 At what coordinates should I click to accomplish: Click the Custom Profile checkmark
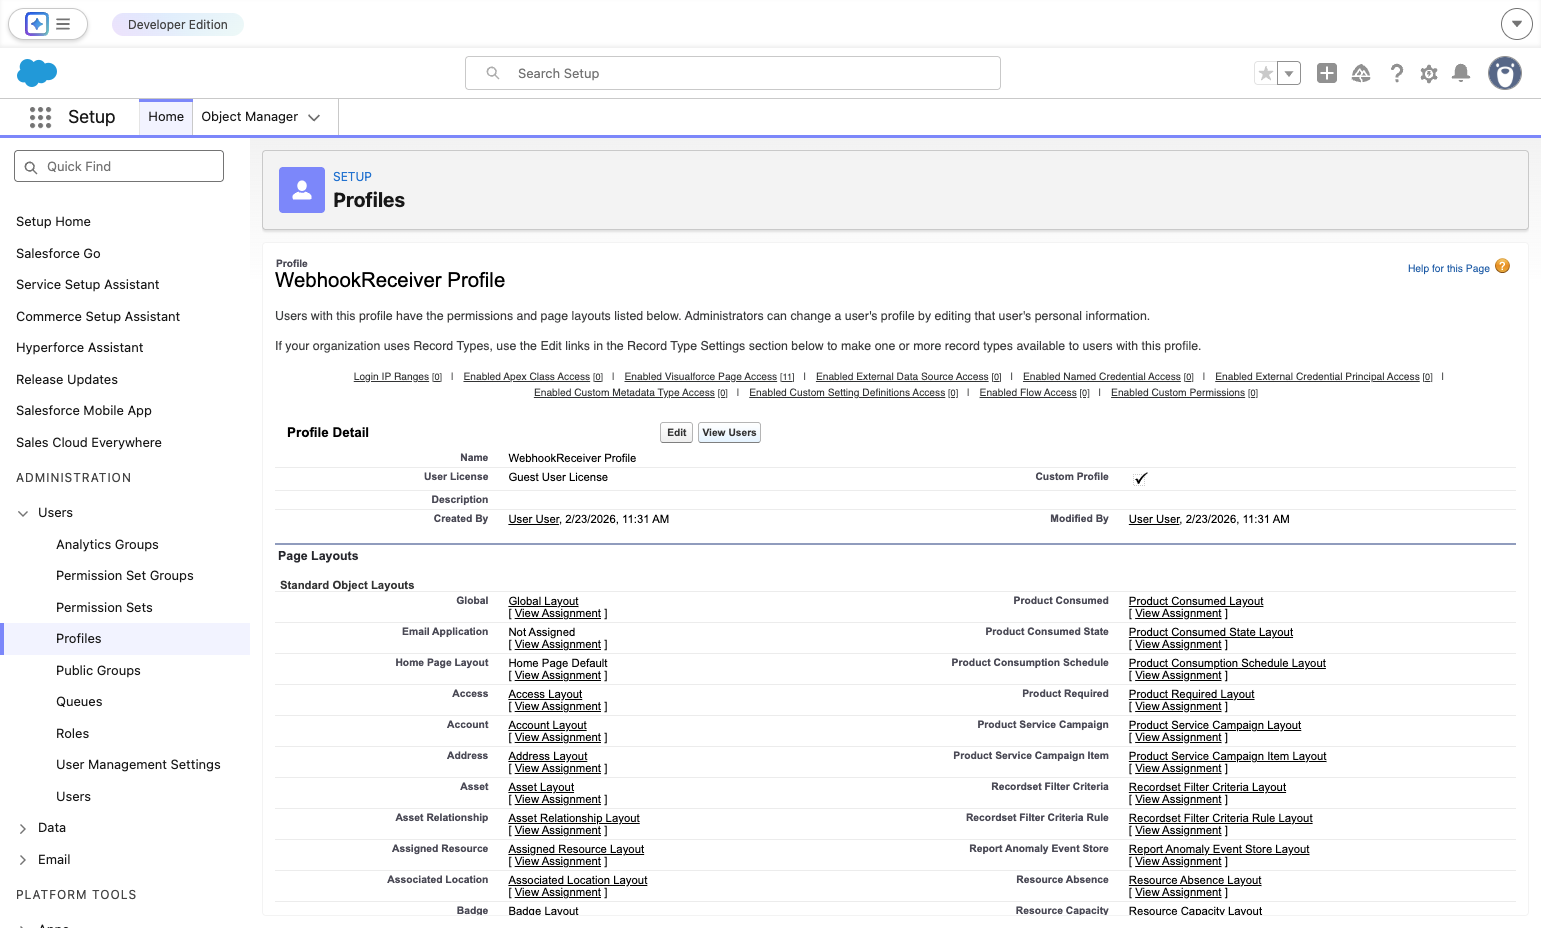pyautogui.click(x=1140, y=478)
